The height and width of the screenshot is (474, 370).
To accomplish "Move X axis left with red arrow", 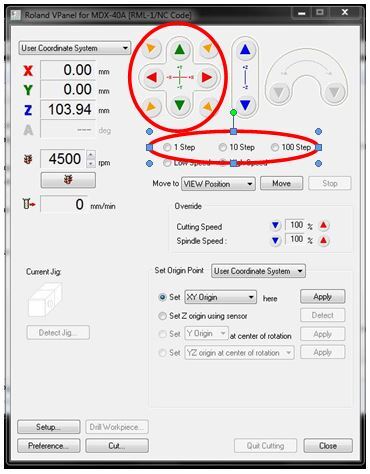I will (x=152, y=77).
